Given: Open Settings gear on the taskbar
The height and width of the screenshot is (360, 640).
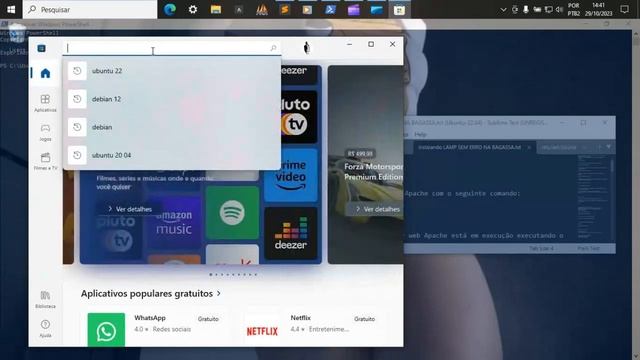Looking at the screenshot, I should pos(193,9).
